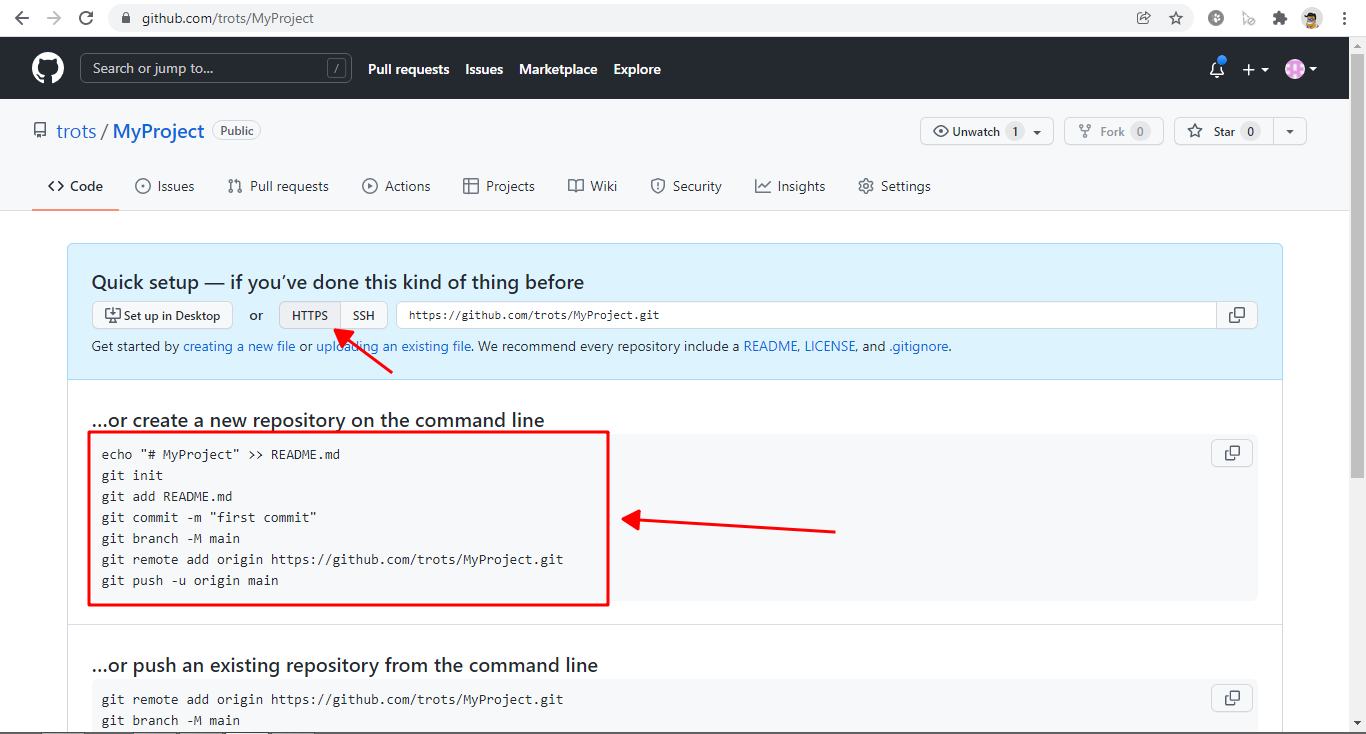
Task: Follow the uploading an existing file link
Action: coord(394,346)
